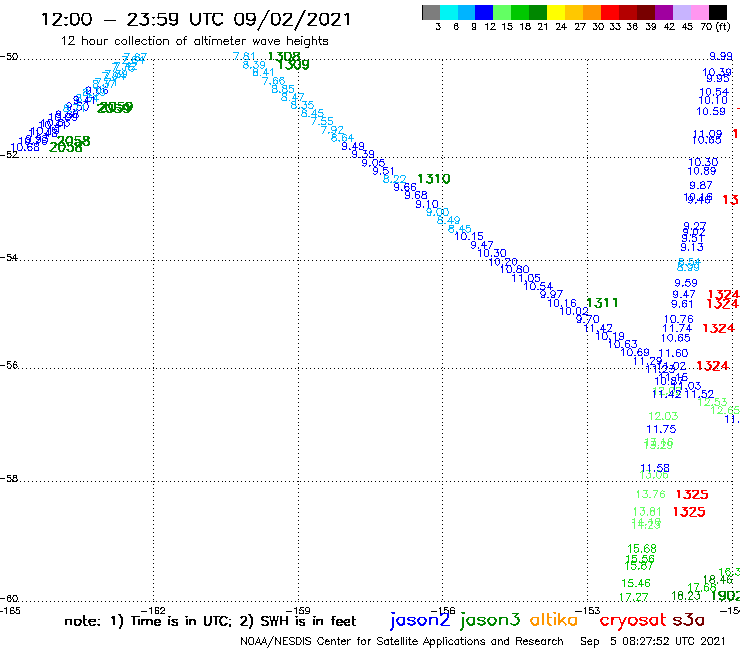Click the timestamp 'Sep 5 08:27:52 UTC 2021'
Screen dimensions: 740x650
pos(652,641)
